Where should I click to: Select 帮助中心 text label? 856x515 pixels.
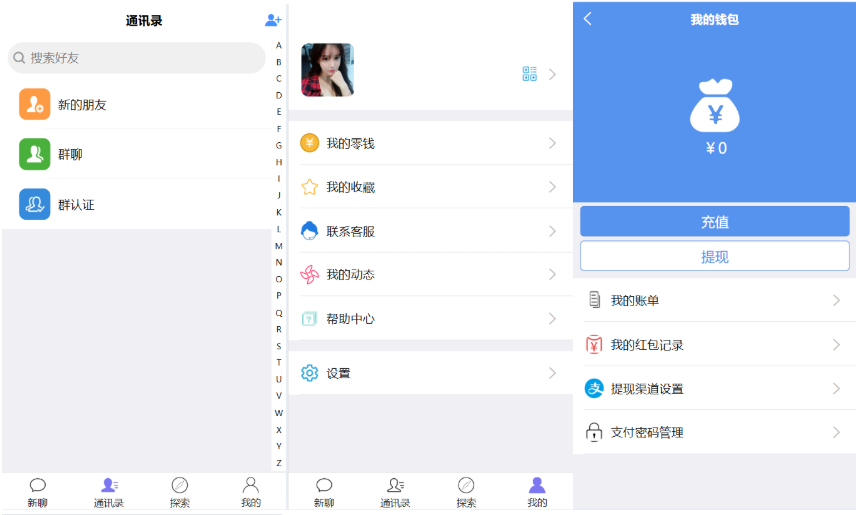coord(350,319)
